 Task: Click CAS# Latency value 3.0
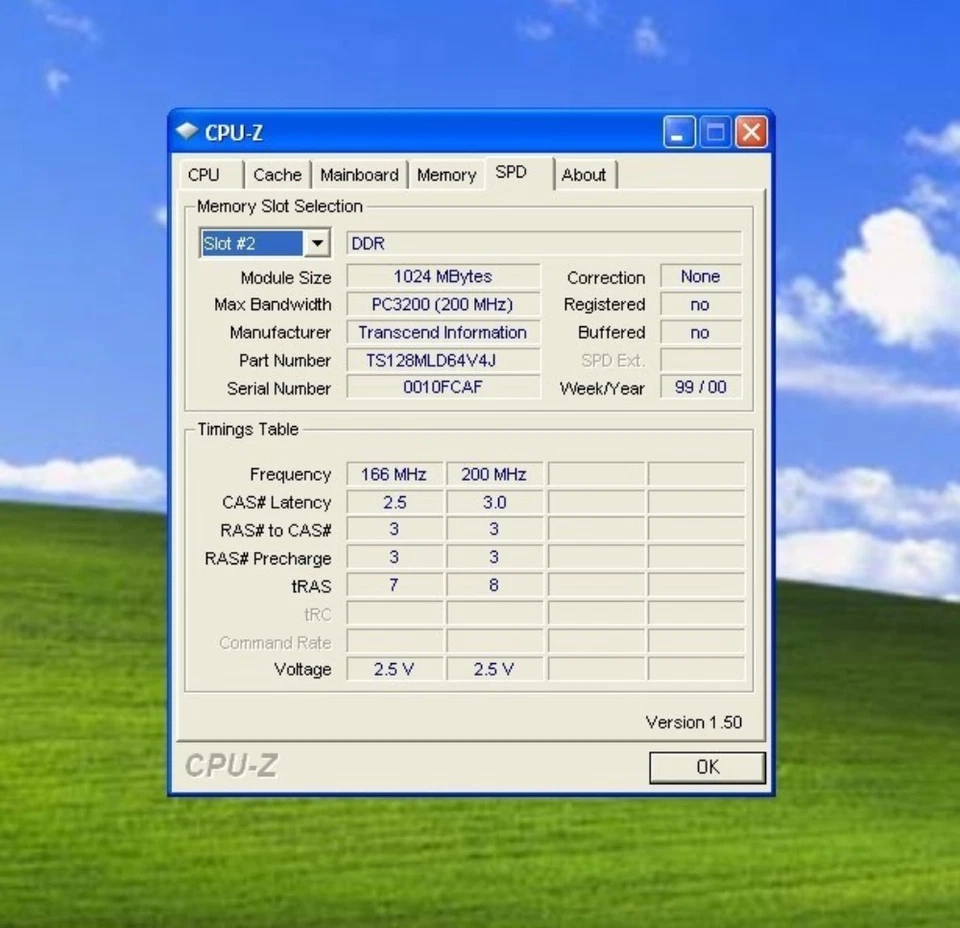point(495,503)
